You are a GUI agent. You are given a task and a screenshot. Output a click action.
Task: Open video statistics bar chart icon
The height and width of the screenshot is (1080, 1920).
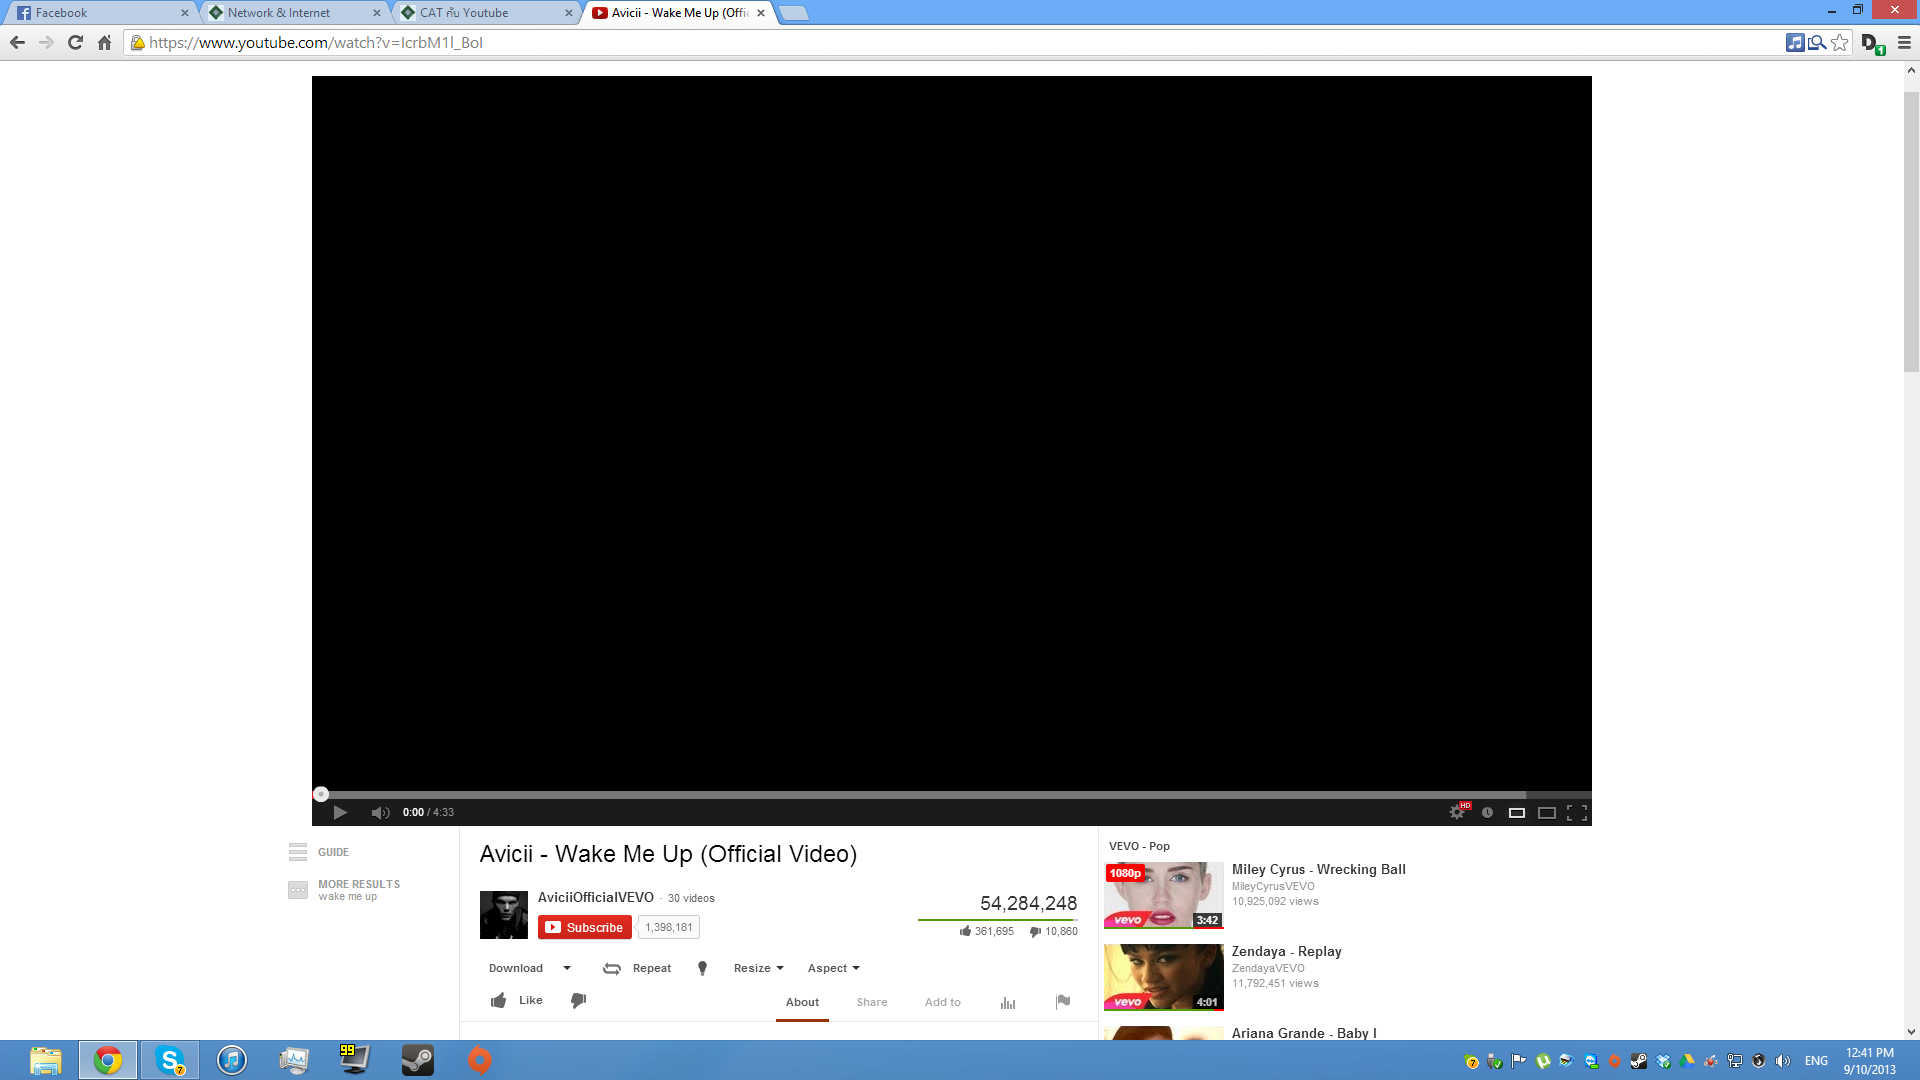pos(1008,1002)
